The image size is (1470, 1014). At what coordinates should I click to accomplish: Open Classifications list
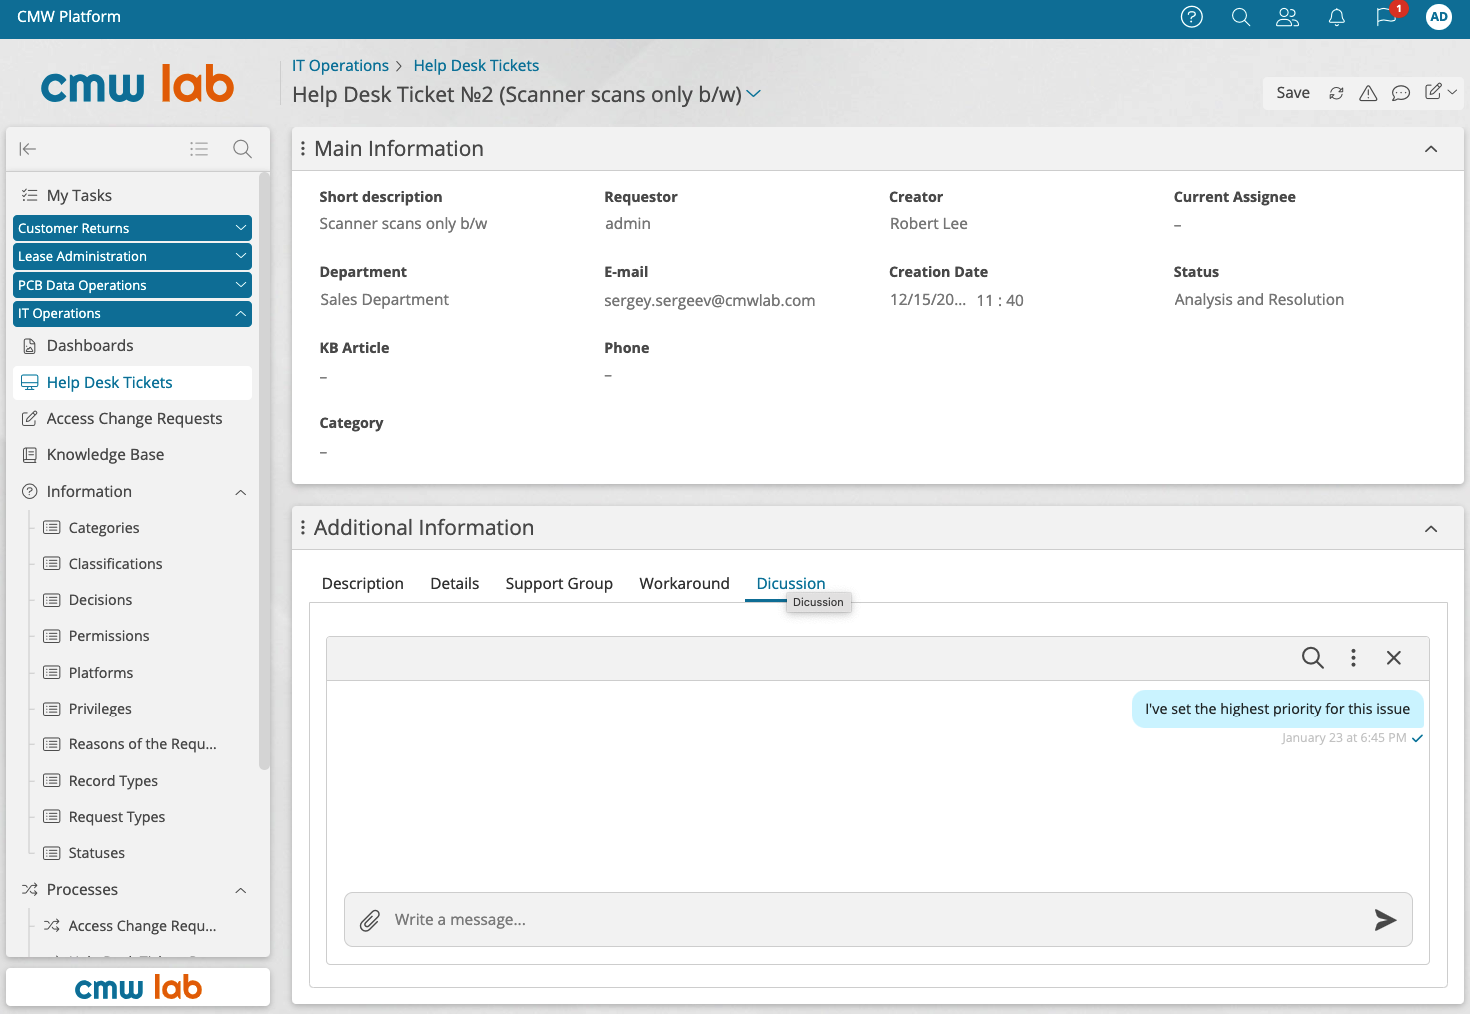click(x=115, y=564)
